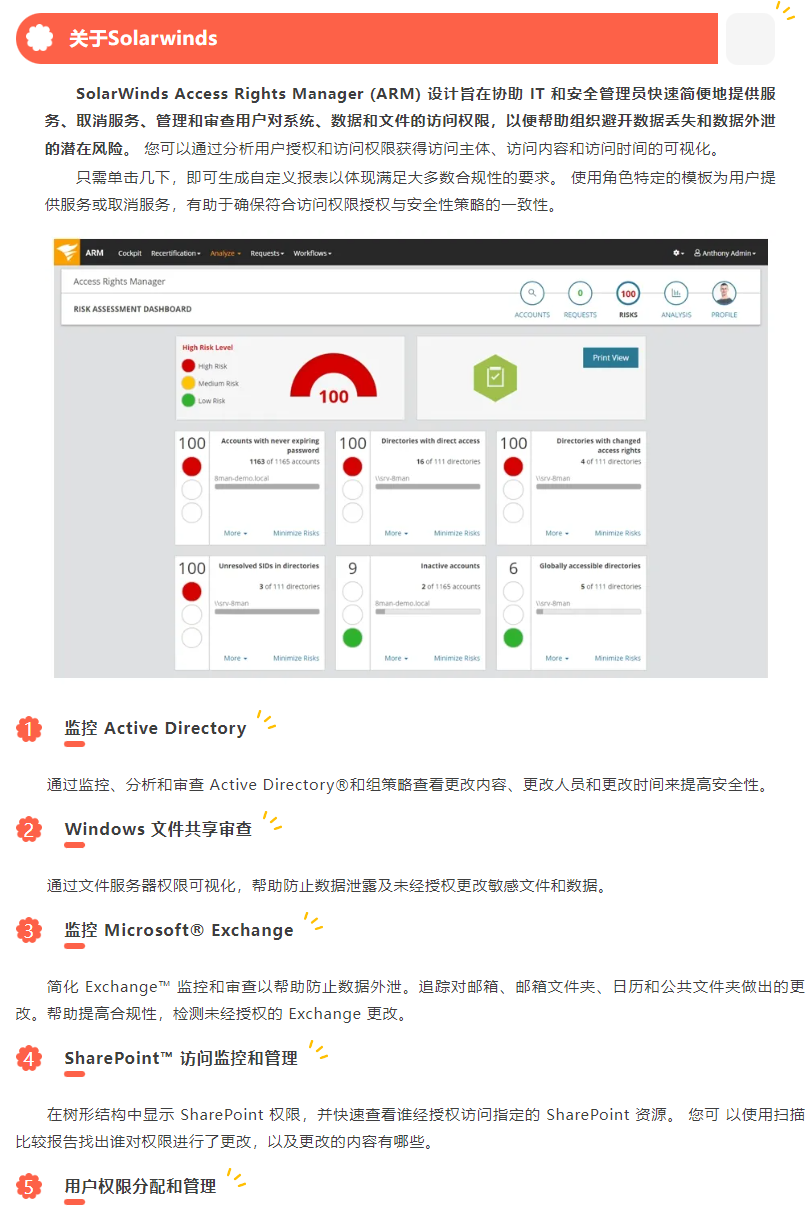Open the Workflows menu
812x1209 pixels.
tap(312, 254)
